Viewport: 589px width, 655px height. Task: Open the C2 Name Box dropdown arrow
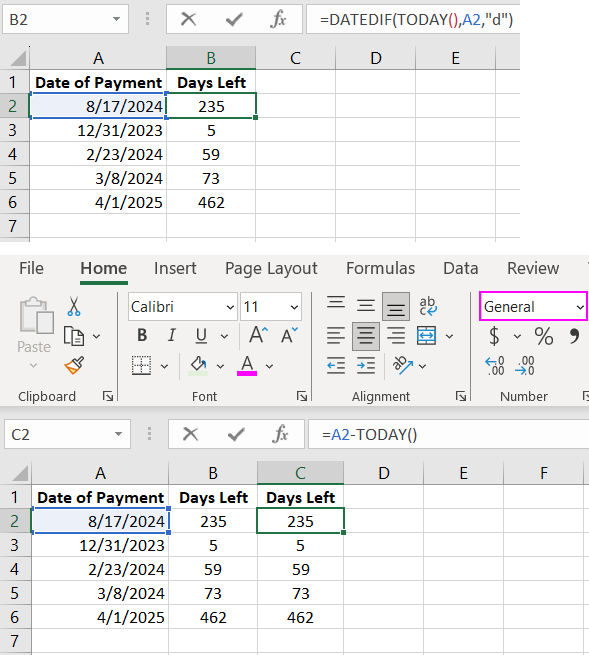(119, 434)
